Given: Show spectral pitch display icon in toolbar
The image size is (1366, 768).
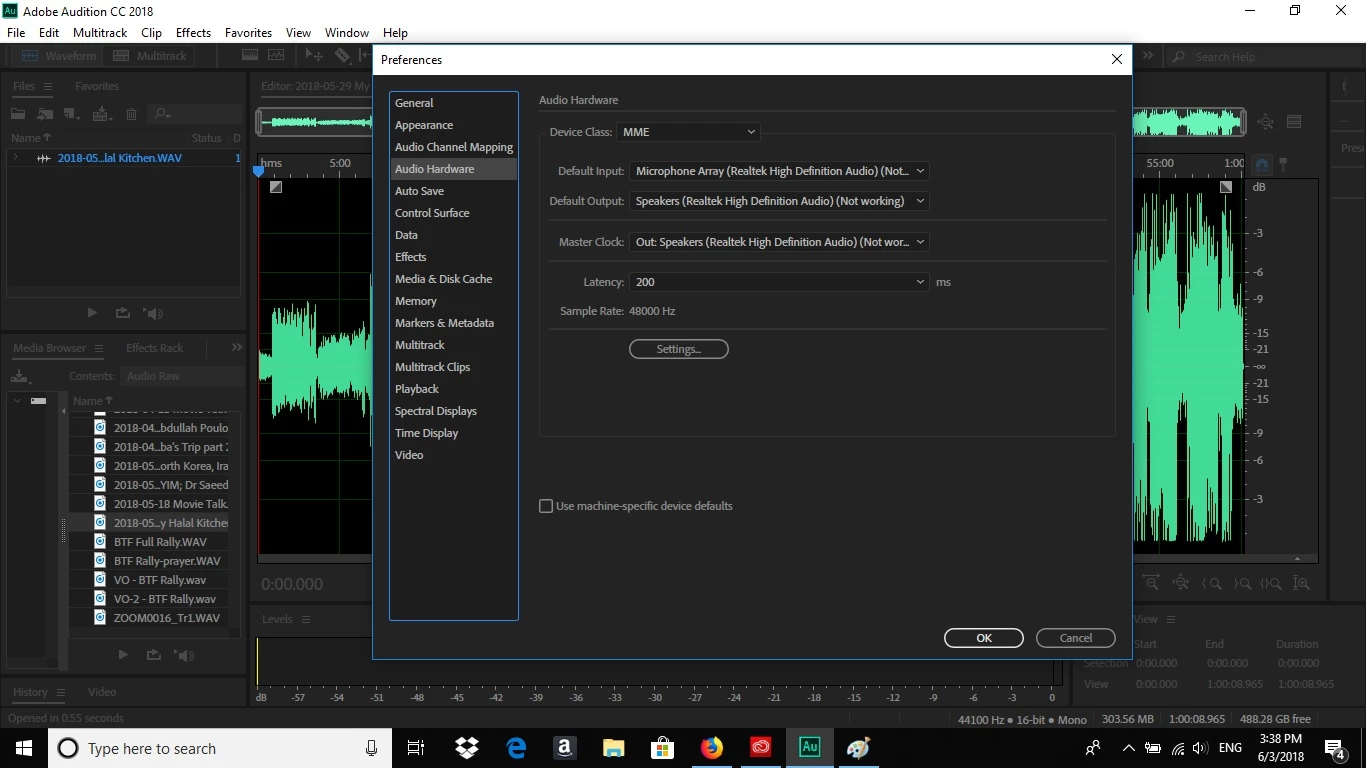Looking at the screenshot, I should click(x=276, y=56).
